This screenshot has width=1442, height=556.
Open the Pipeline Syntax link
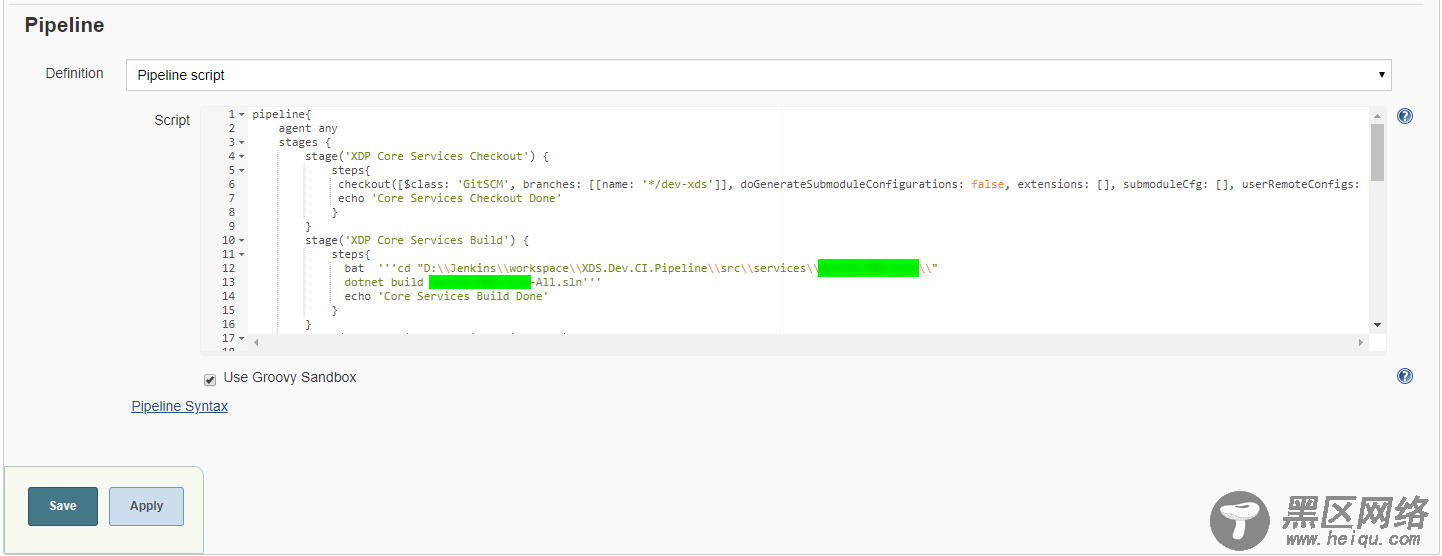[180, 406]
